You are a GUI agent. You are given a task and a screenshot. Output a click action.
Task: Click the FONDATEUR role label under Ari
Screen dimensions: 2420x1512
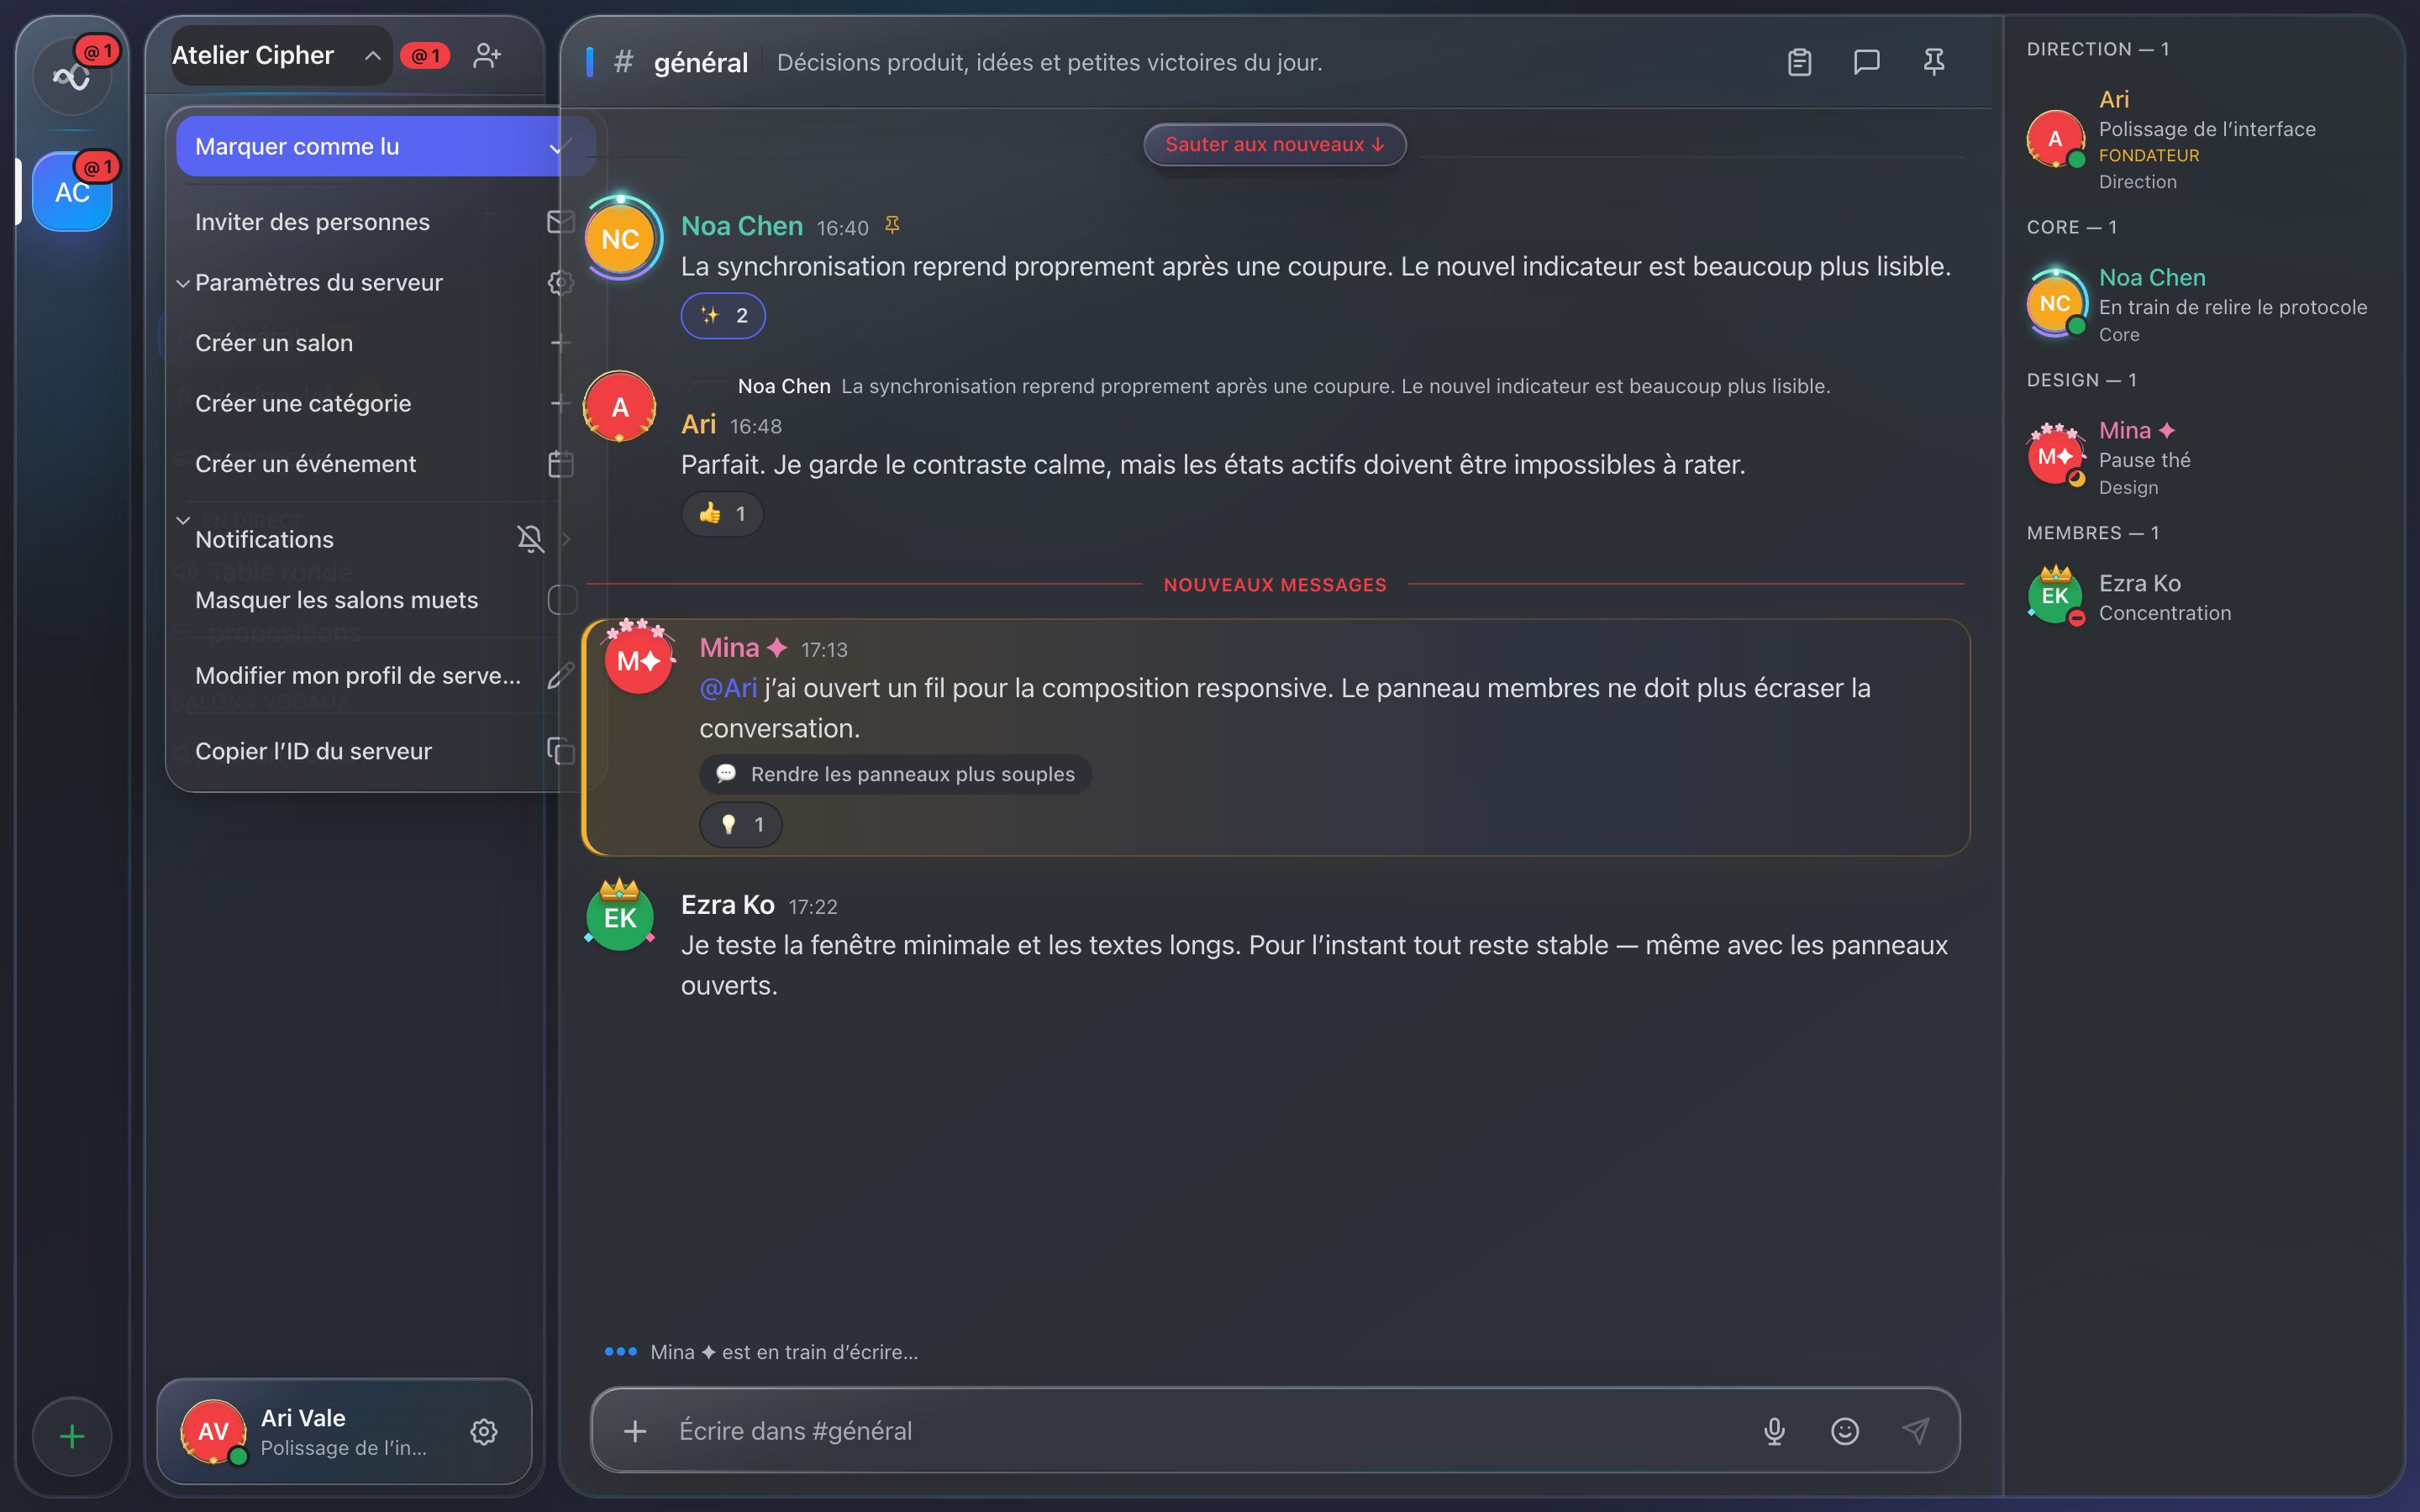pos(2148,155)
